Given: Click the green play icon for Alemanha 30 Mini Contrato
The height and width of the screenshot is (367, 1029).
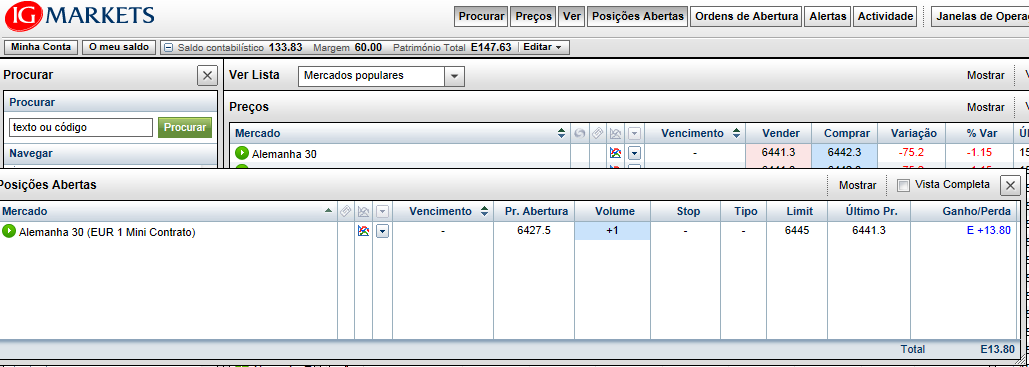Looking at the screenshot, I should 9,231.
